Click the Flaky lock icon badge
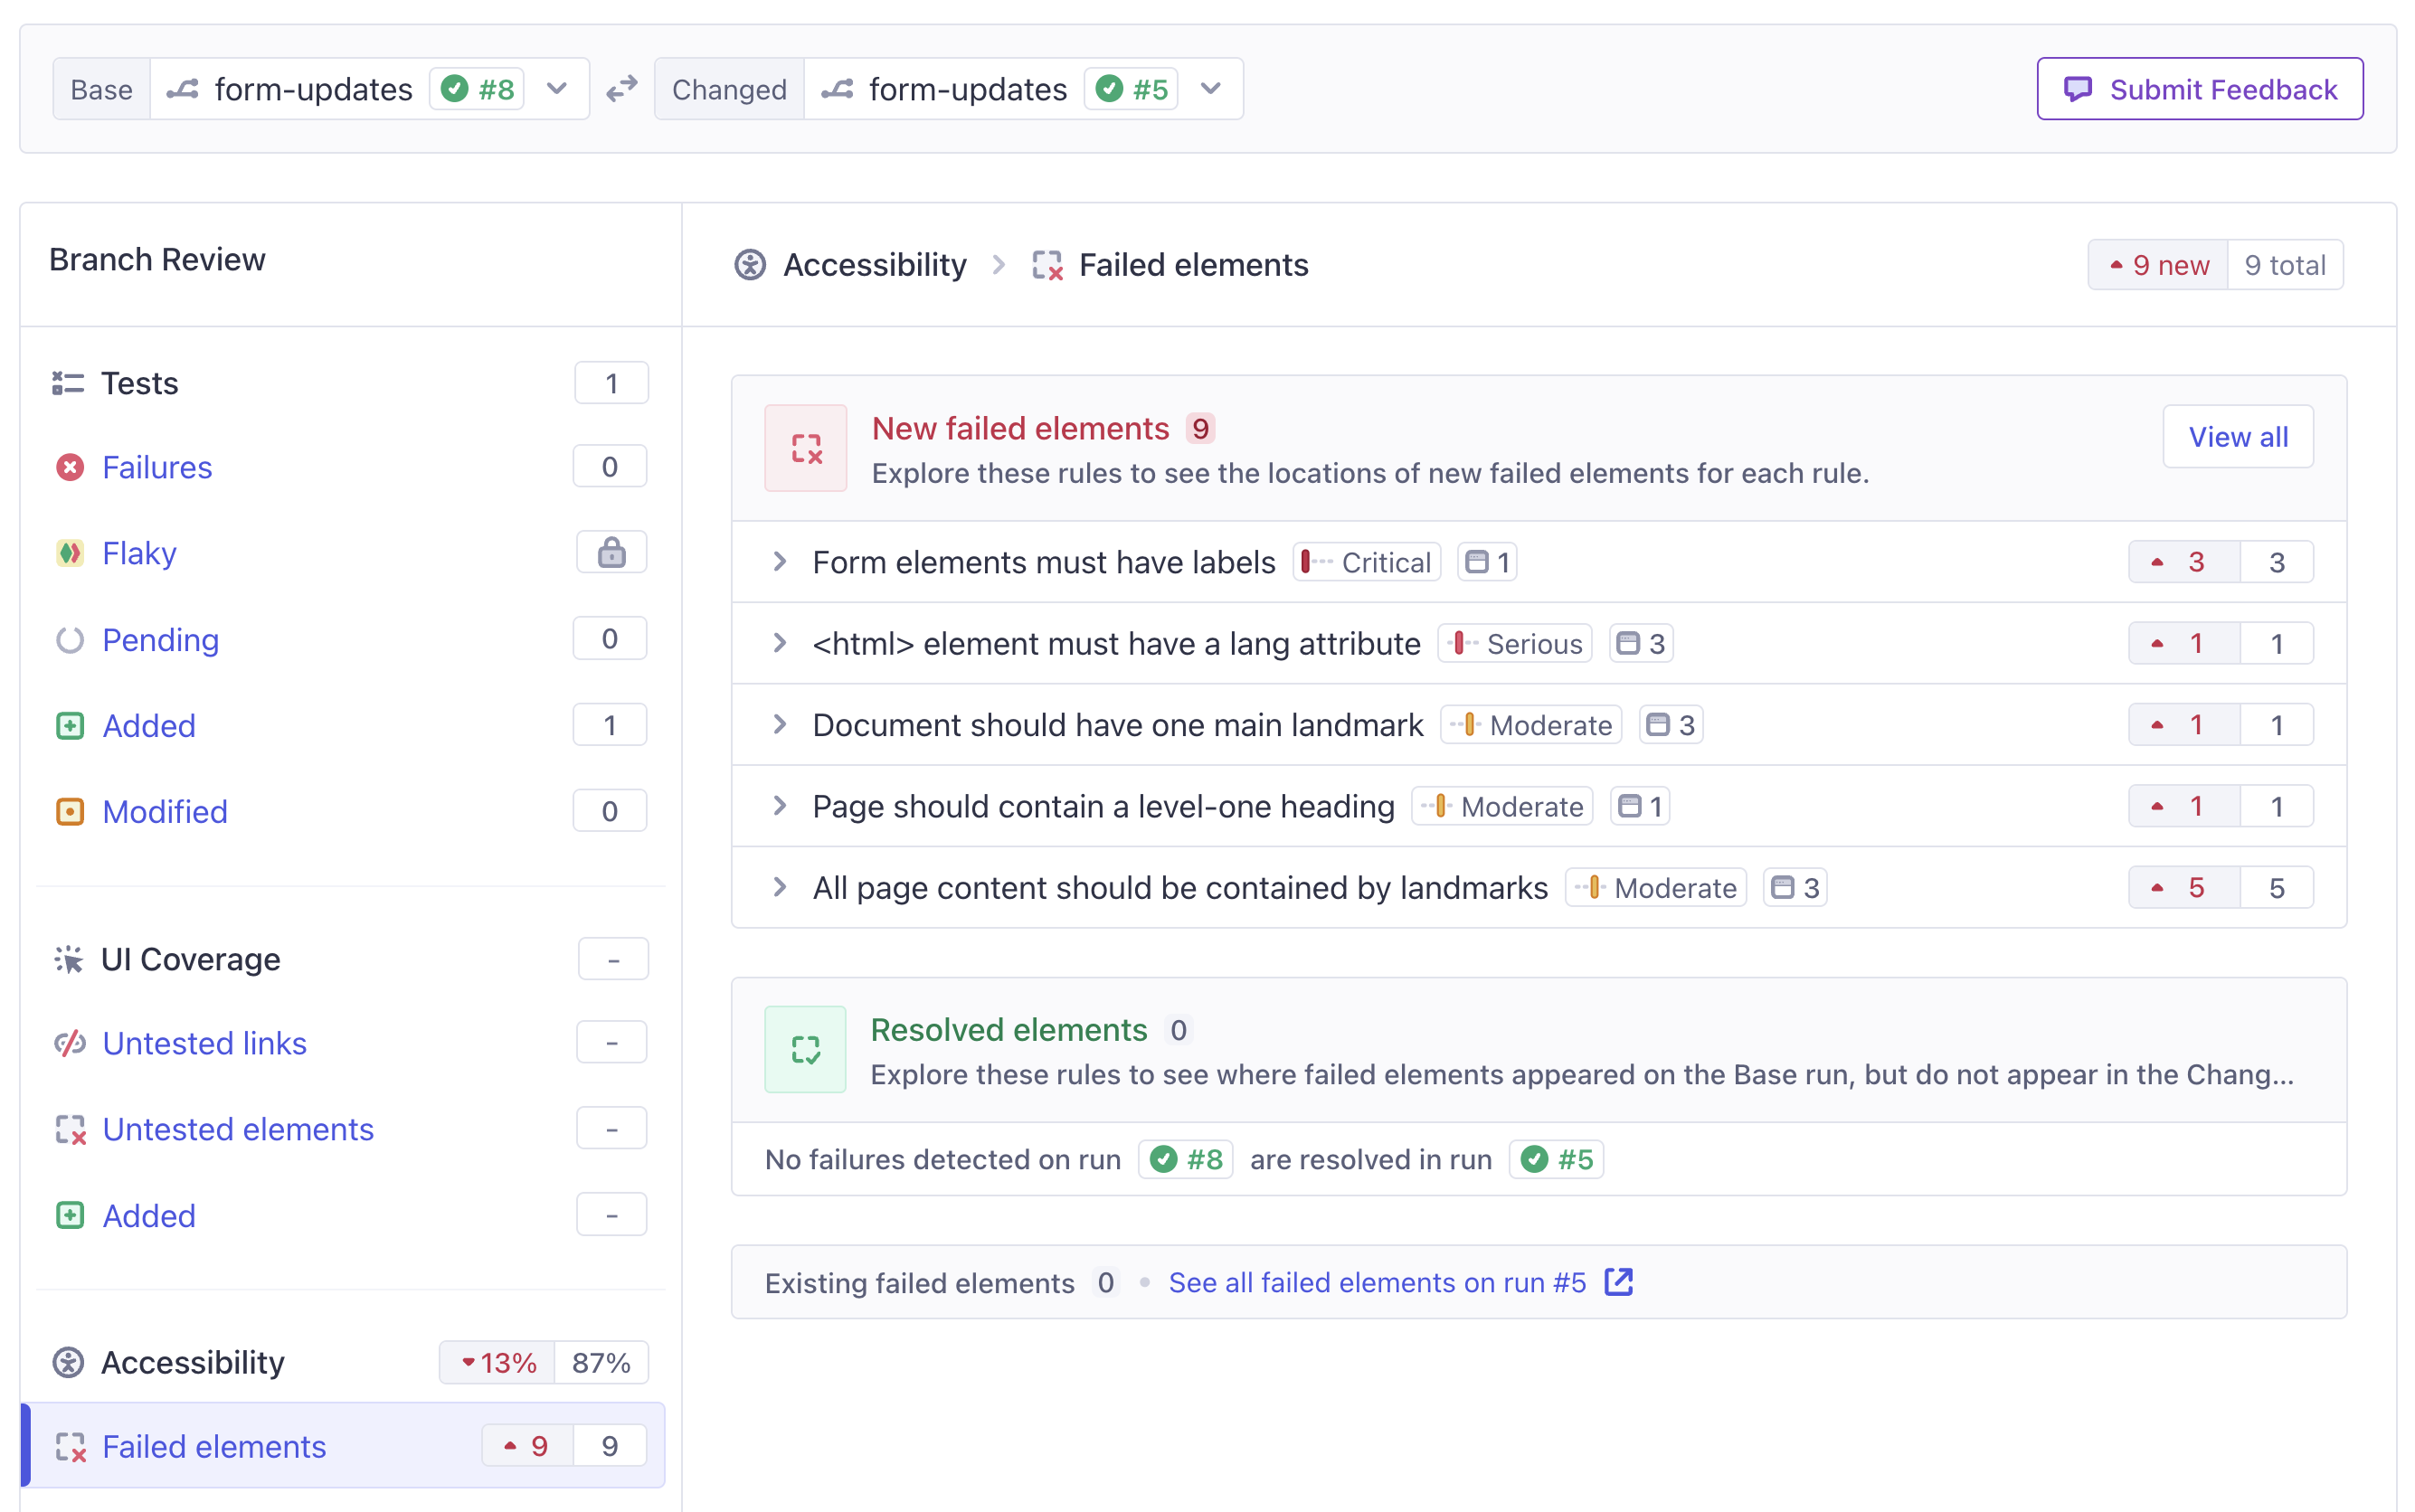The image size is (2415, 1512). [x=611, y=552]
